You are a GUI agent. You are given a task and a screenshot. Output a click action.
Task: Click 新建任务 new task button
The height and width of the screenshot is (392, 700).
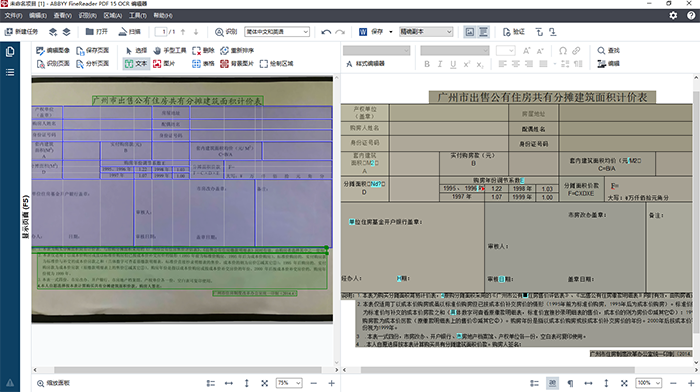[21, 32]
